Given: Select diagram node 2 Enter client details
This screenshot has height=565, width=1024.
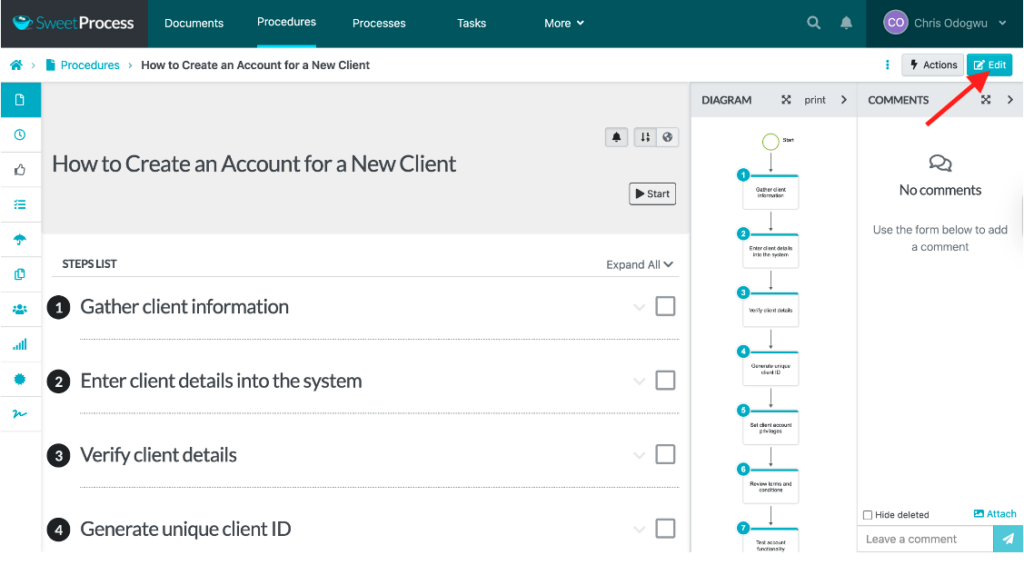Looking at the screenshot, I should pyautogui.click(x=771, y=251).
